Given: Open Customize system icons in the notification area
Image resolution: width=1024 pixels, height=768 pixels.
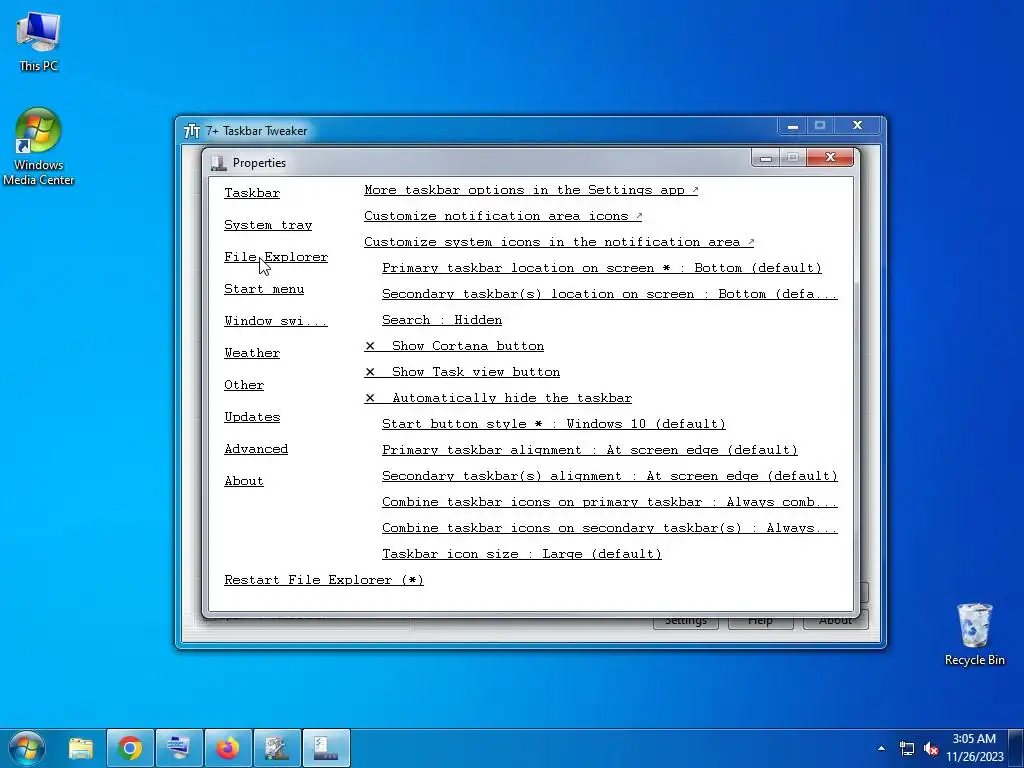Looking at the screenshot, I should (559, 242).
